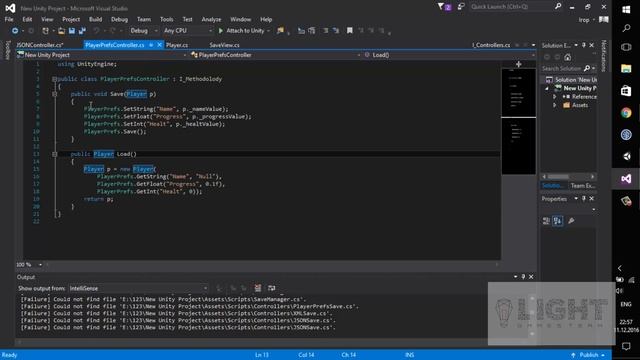Click Categorized view in Properties panel

(x=546, y=221)
